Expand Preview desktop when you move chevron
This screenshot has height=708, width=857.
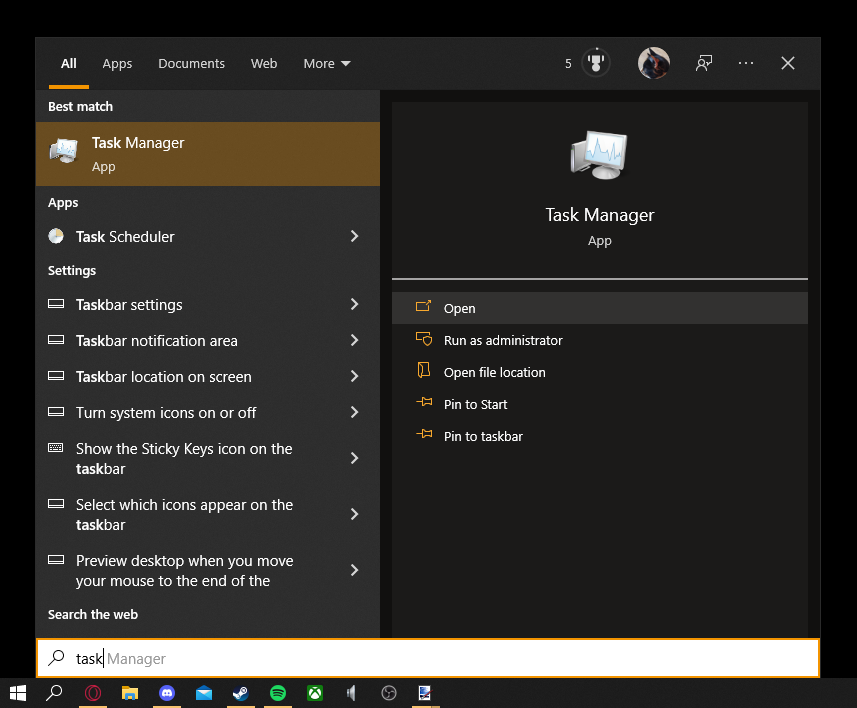[x=354, y=570]
